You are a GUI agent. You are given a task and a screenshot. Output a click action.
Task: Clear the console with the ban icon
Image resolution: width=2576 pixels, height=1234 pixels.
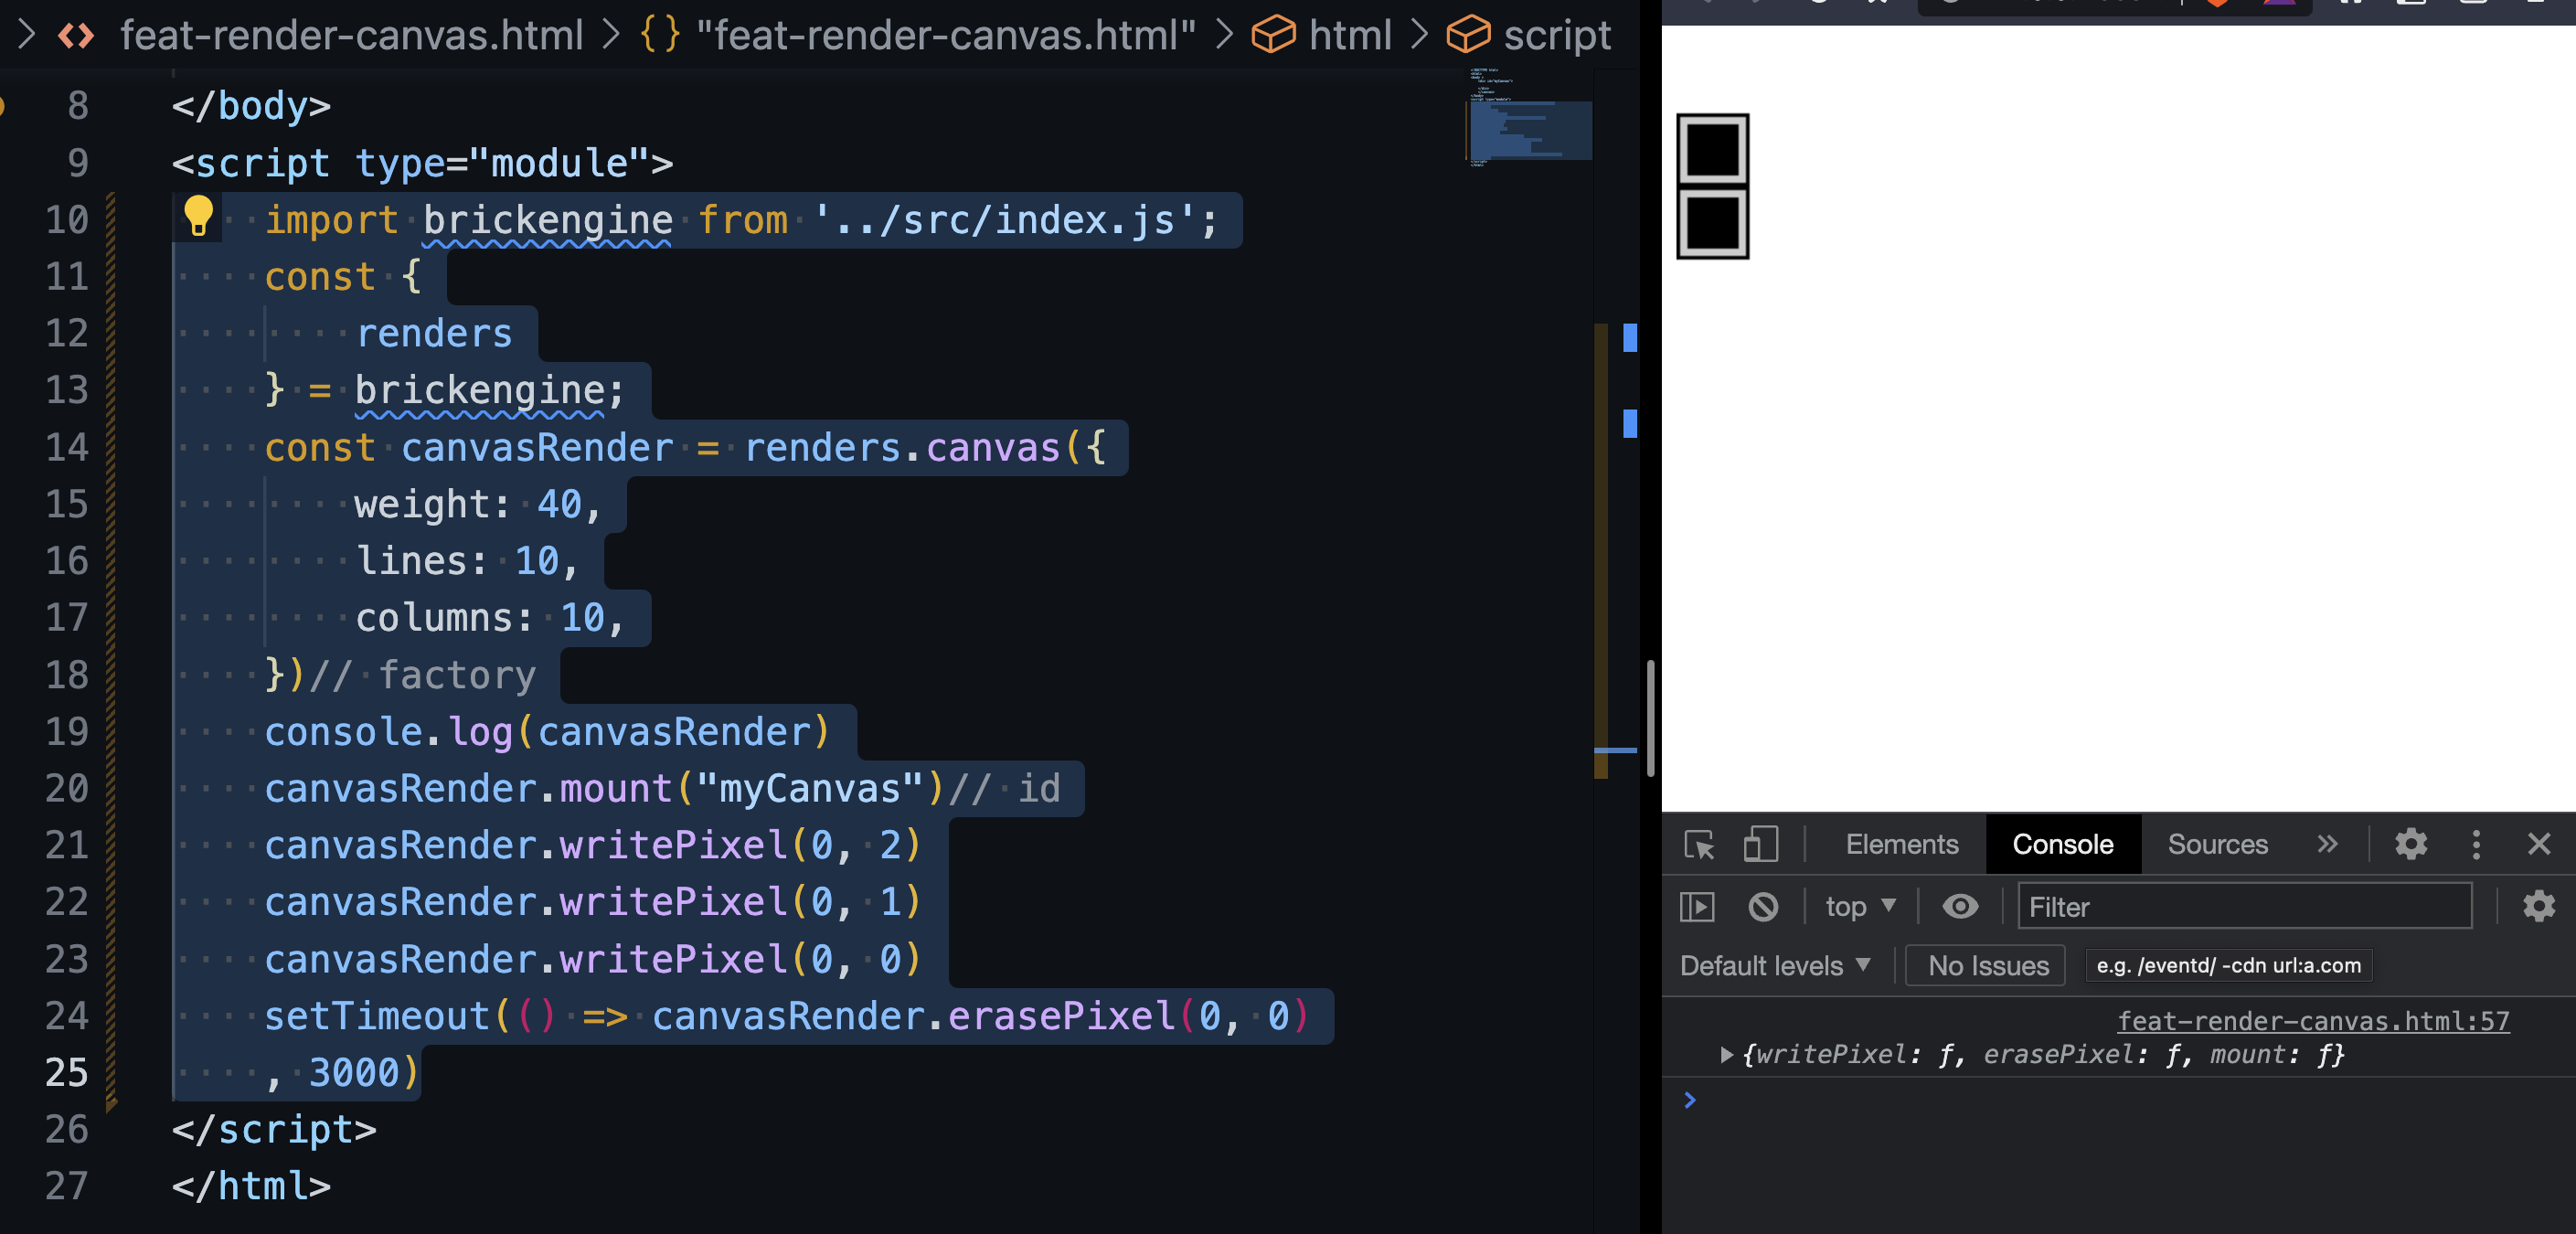pos(1763,907)
